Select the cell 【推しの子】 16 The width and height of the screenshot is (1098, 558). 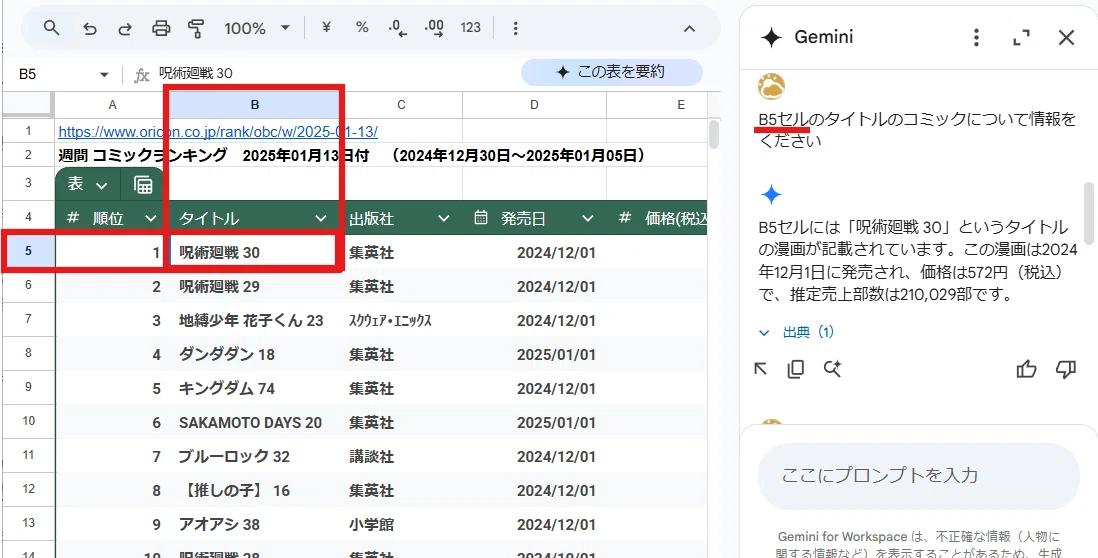click(255, 491)
